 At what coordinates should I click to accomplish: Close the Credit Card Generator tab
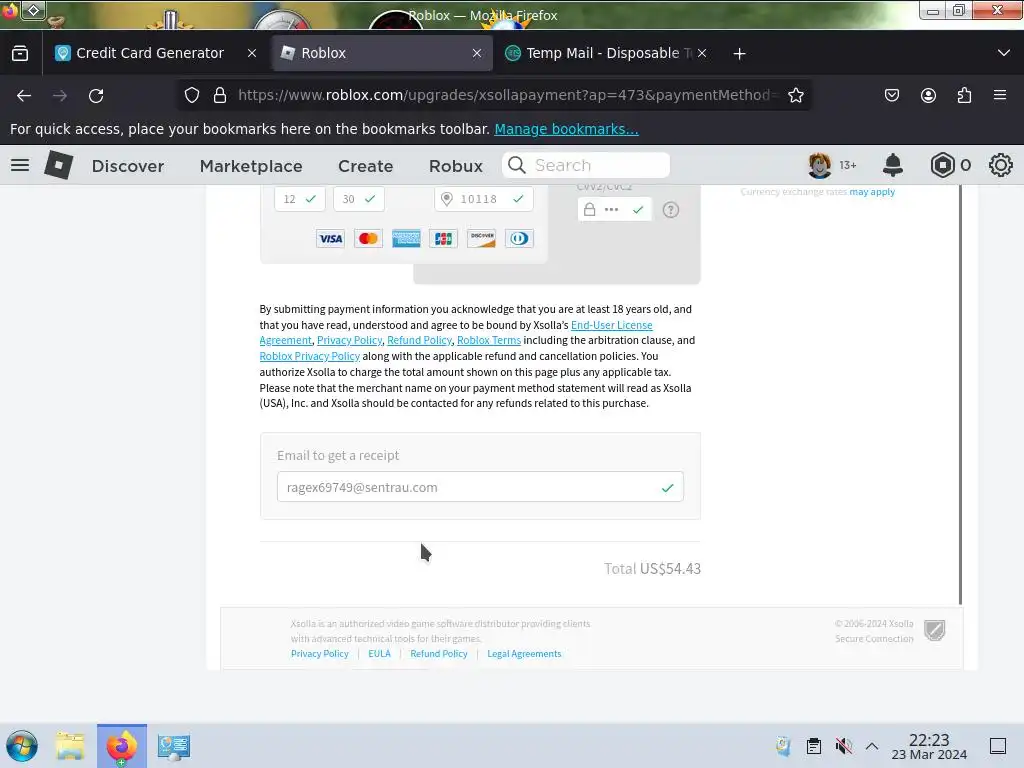click(252, 54)
